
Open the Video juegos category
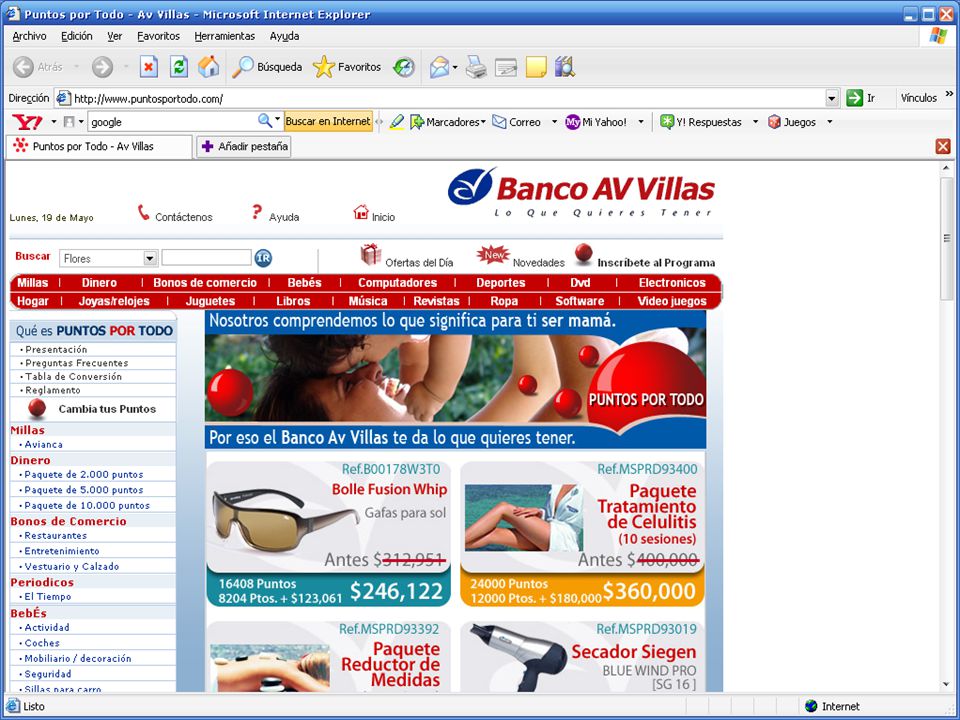(672, 301)
